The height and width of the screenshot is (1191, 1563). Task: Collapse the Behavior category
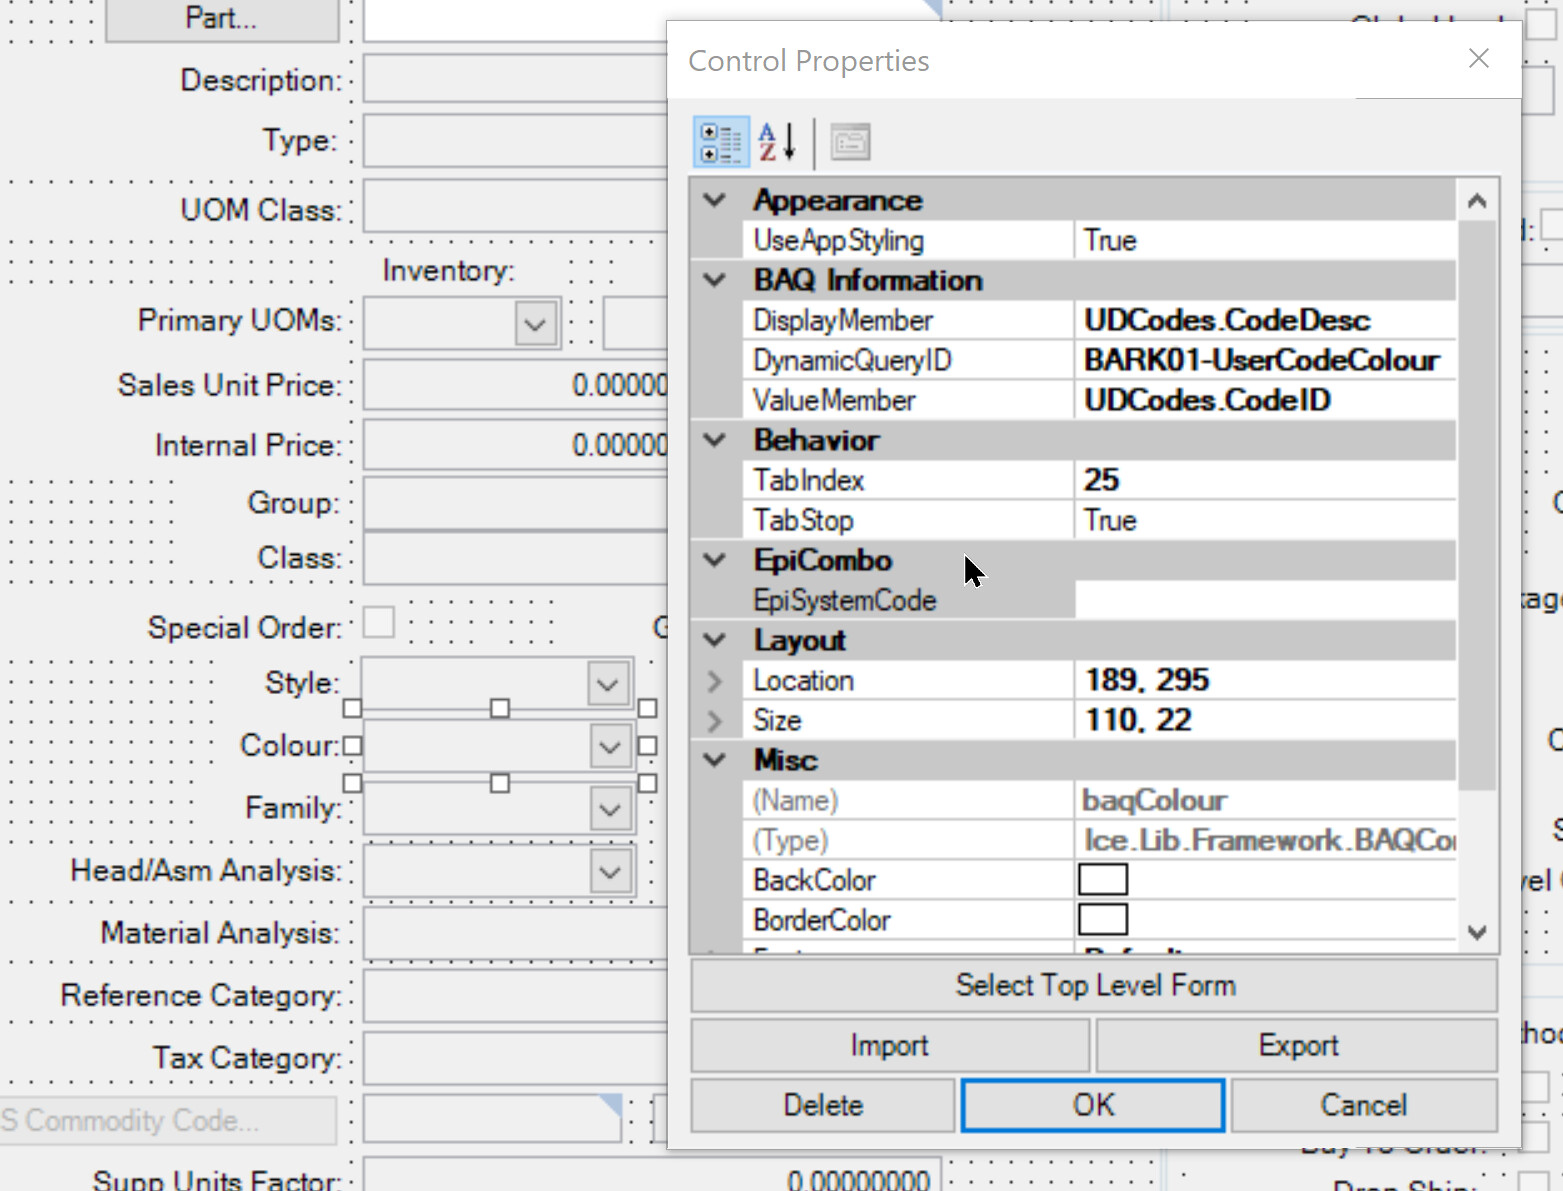pyautogui.click(x=714, y=439)
